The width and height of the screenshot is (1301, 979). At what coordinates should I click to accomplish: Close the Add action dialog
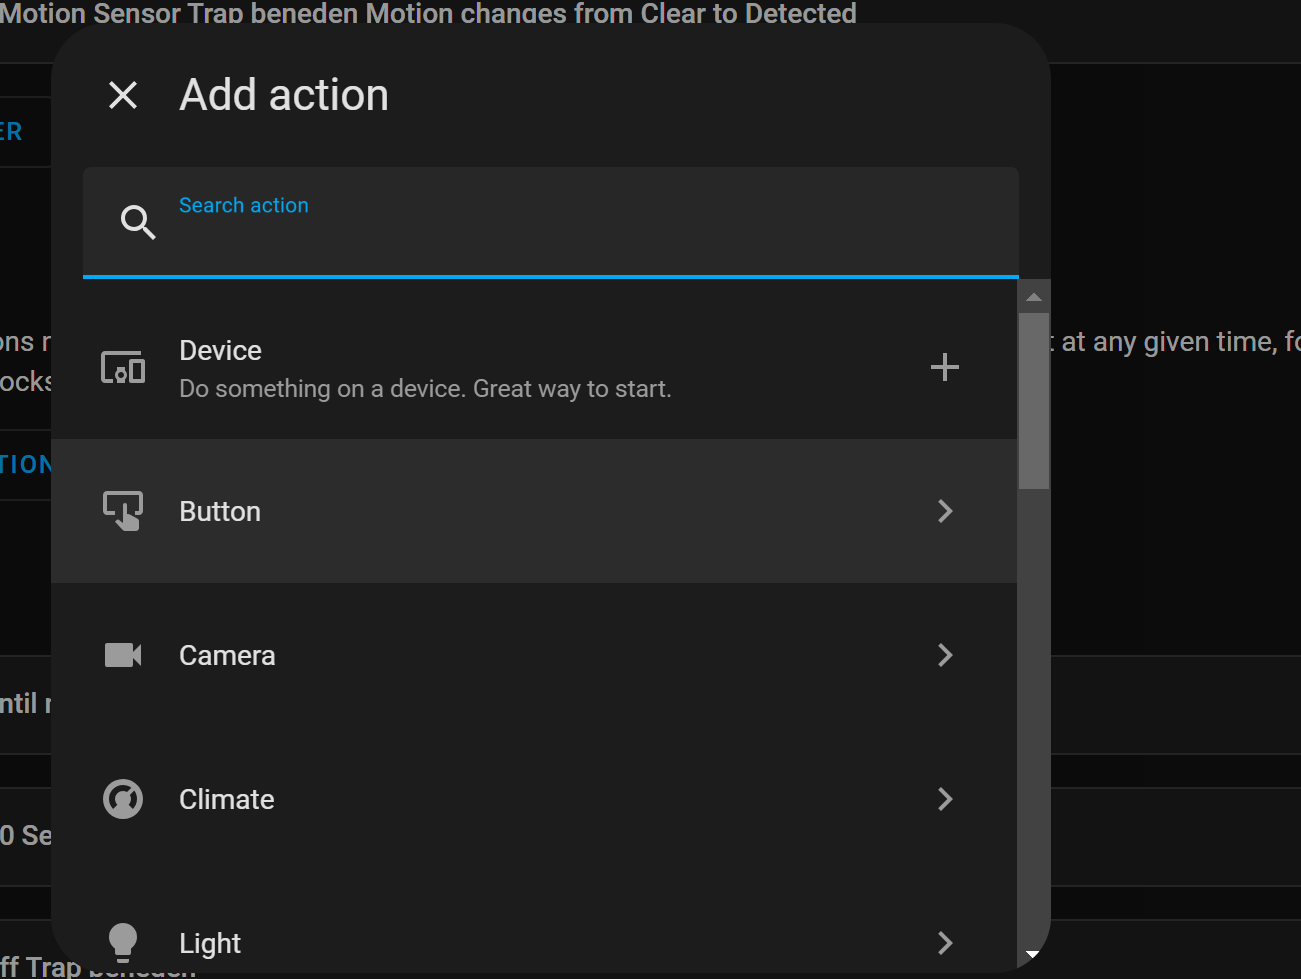(x=123, y=96)
